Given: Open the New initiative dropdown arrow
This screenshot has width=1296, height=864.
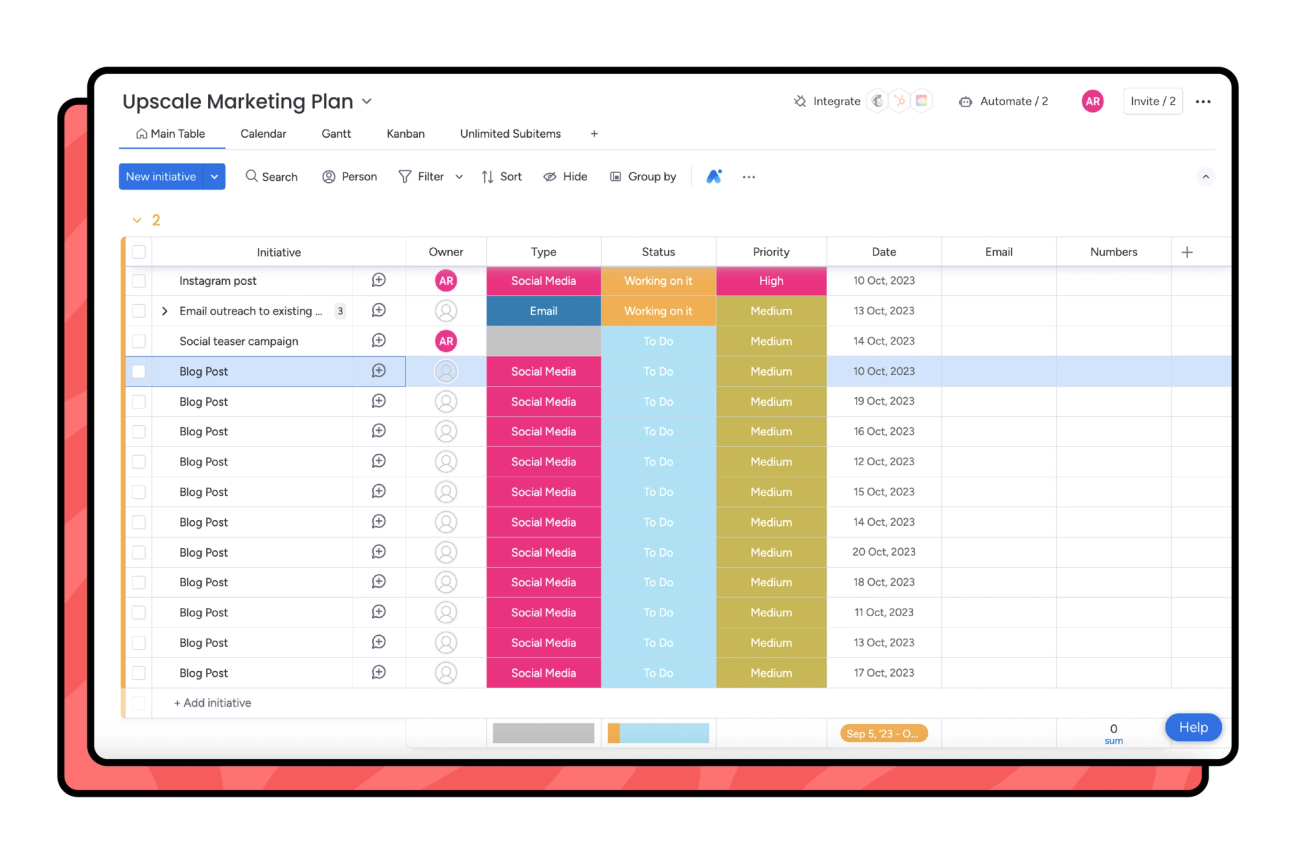Looking at the screenshot, I should [x=212, y=176].
